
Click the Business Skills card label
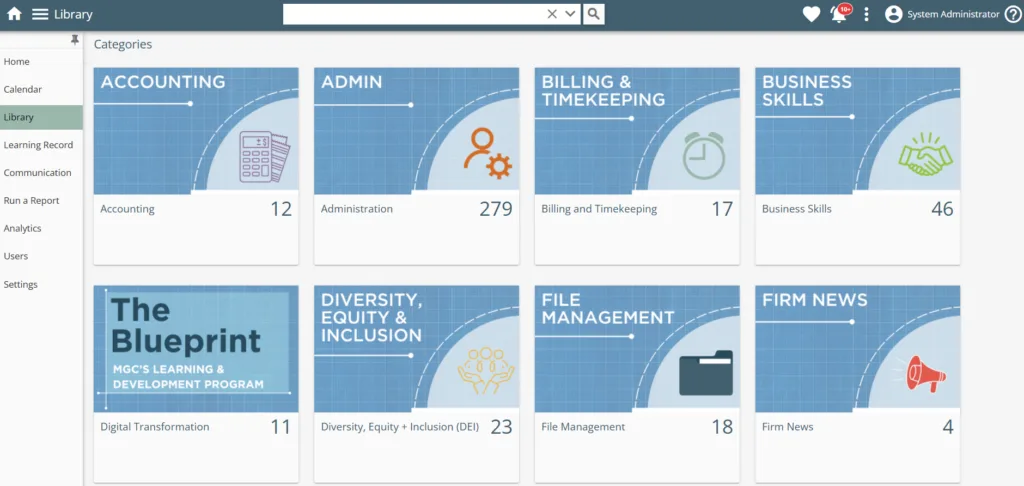point(797,209)
